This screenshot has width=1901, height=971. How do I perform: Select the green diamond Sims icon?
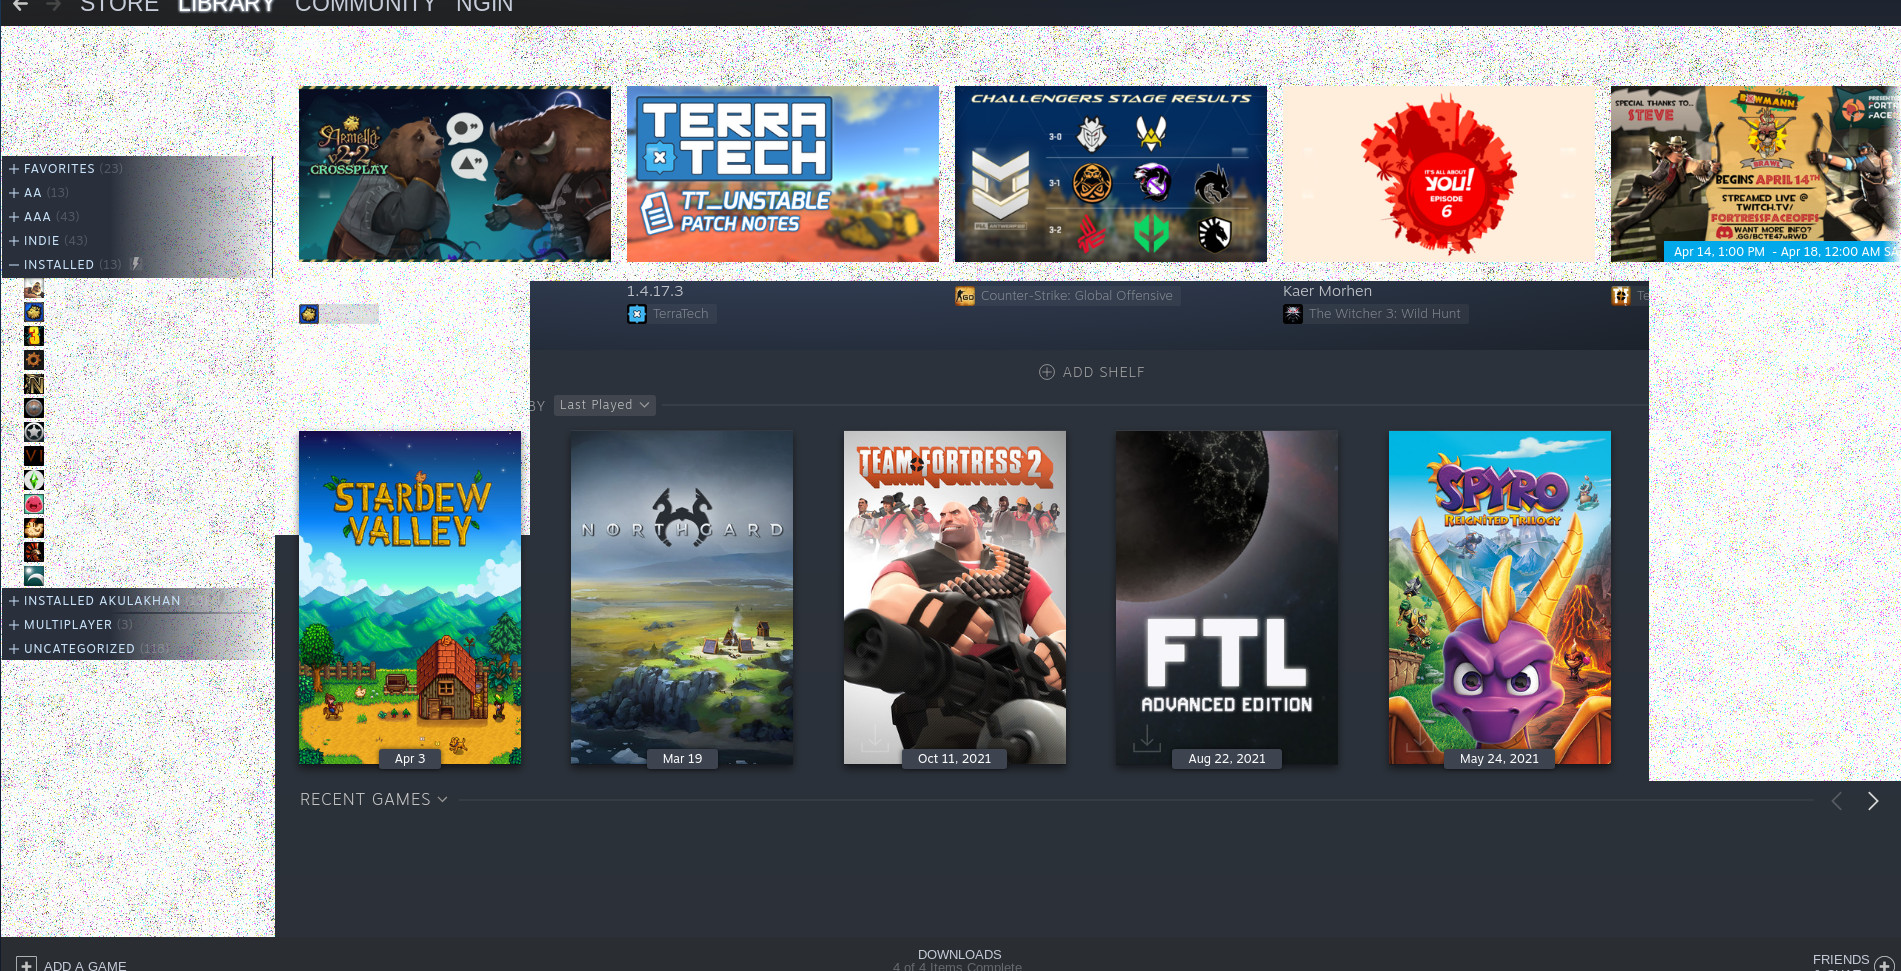coord(34,480)
